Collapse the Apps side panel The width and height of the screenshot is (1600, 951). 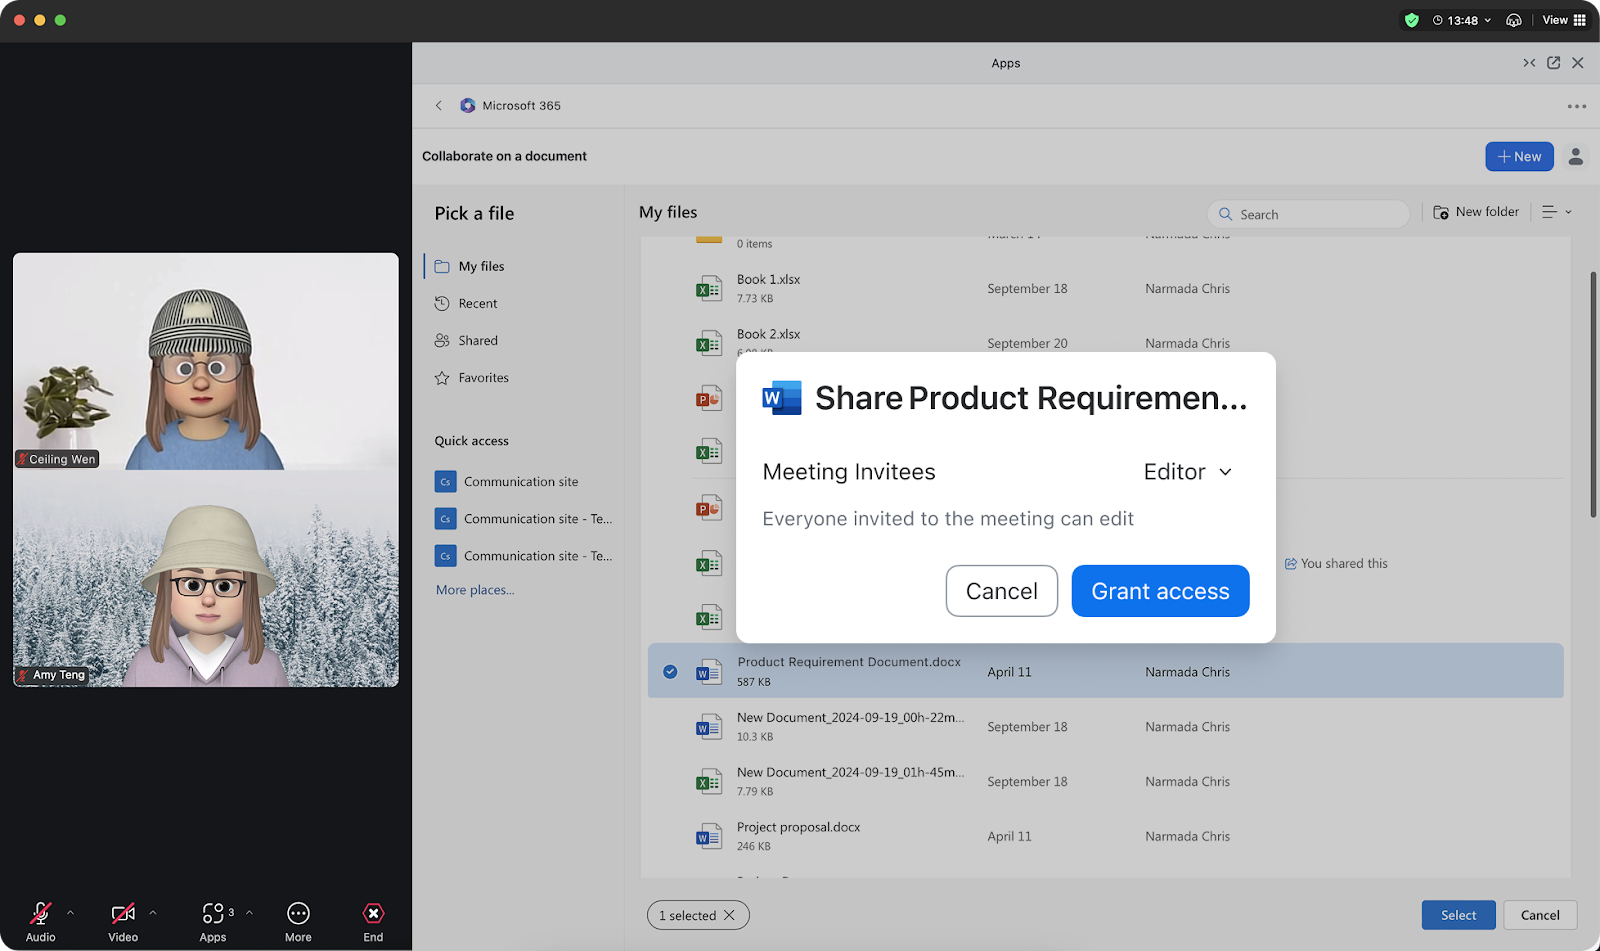pyautogui.click(x=1529, y=63)
